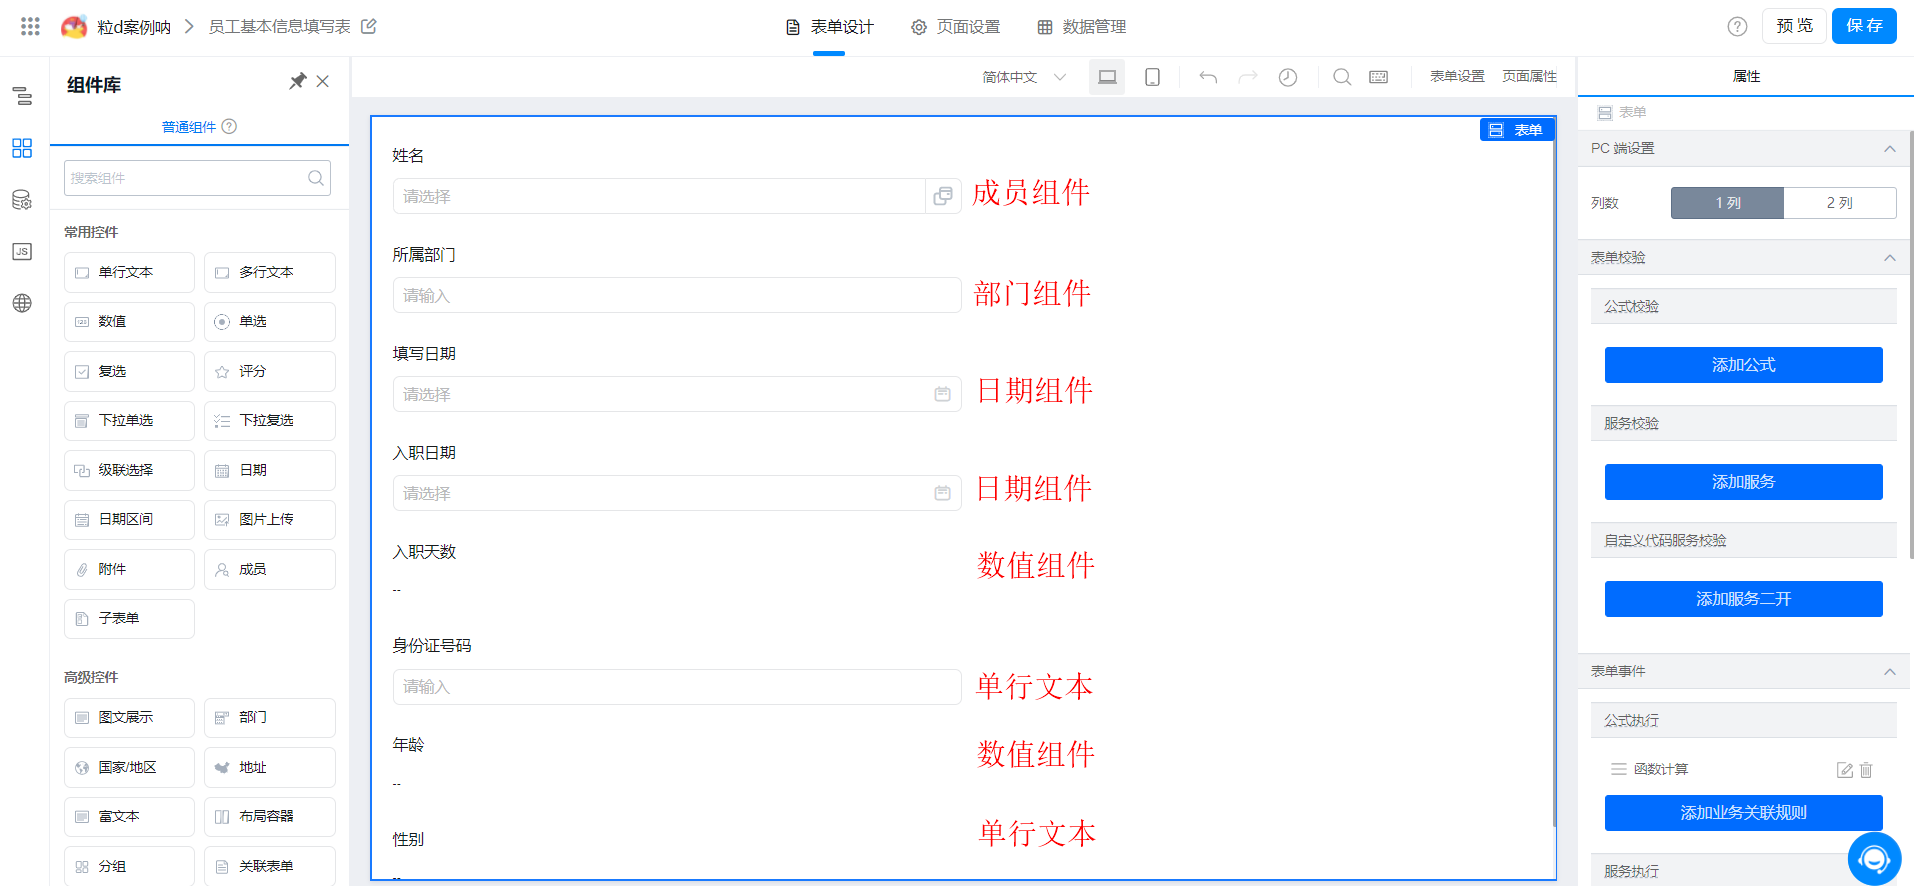This screenshot has width=1914, height=886.
Task: Open the 简体中文 language dropdown
Action: tap(1024, 77)
